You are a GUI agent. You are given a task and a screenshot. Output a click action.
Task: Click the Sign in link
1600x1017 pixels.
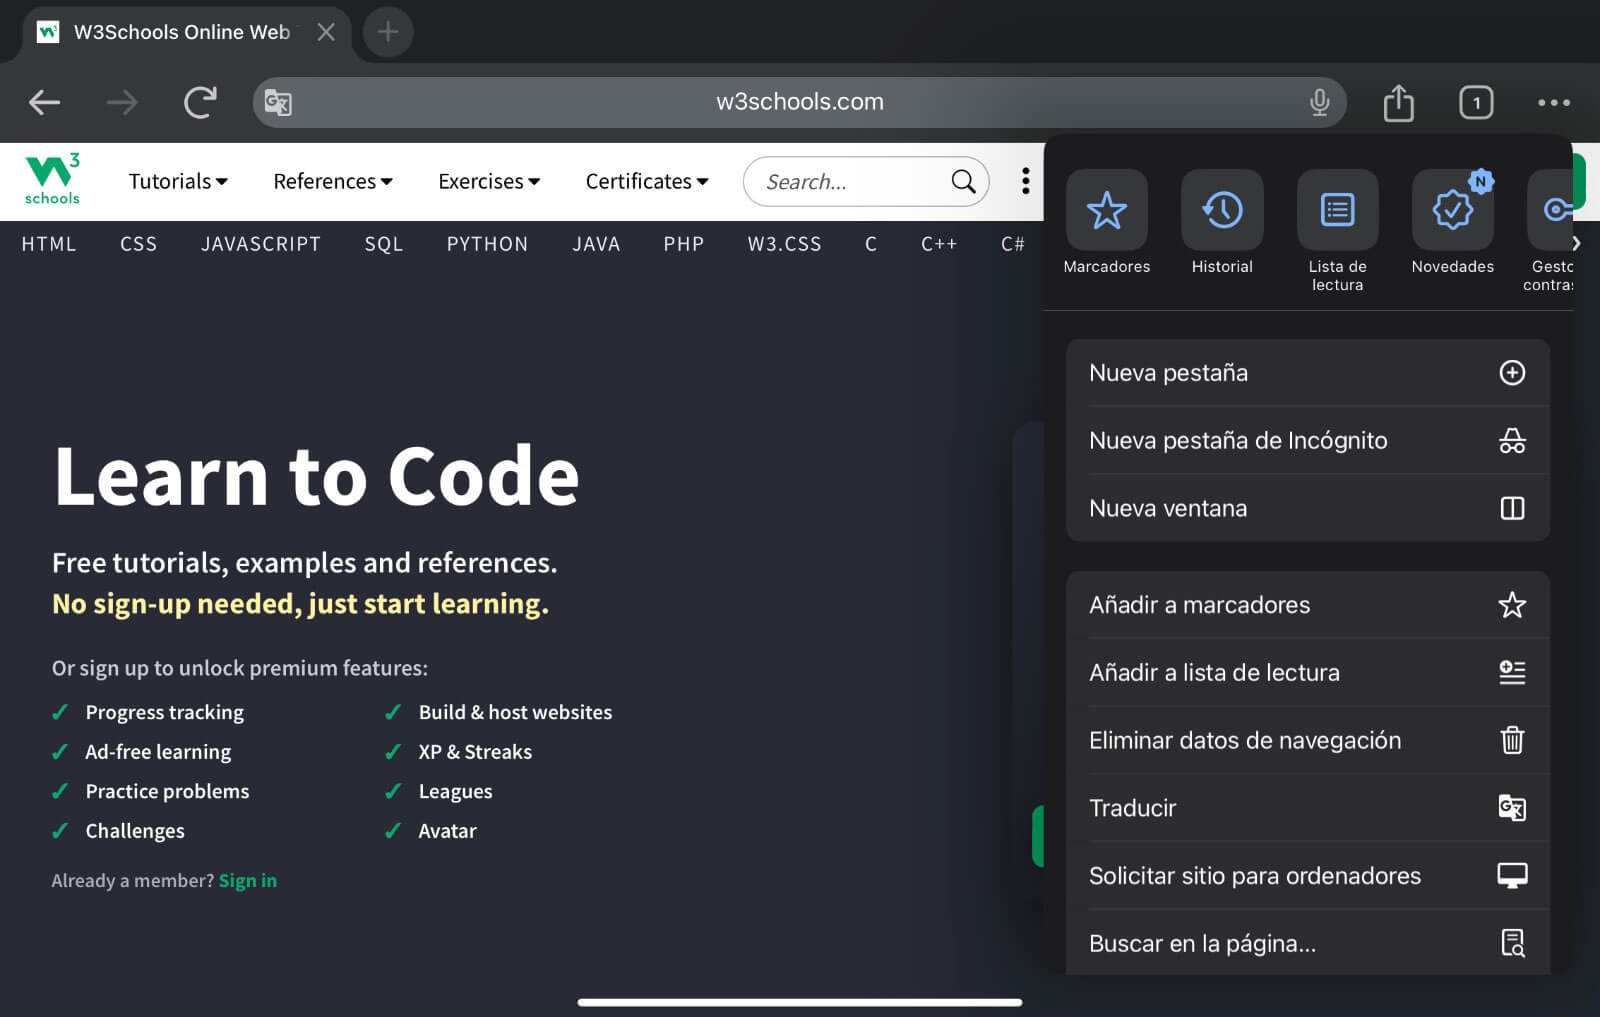[248, 881]
